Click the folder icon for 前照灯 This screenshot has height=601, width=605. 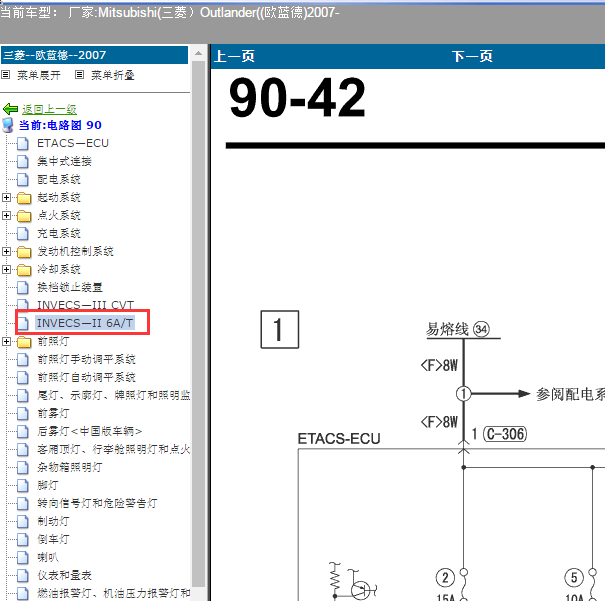(x=24, y=341)
